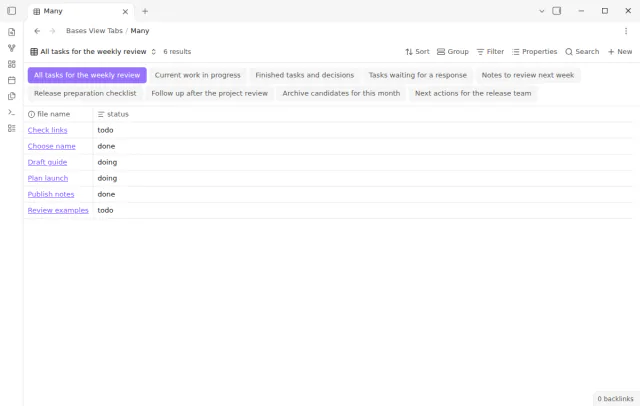Open canvas icon in left ribbon
This screenshot has height=406, width=640.
tap(11, 64)
